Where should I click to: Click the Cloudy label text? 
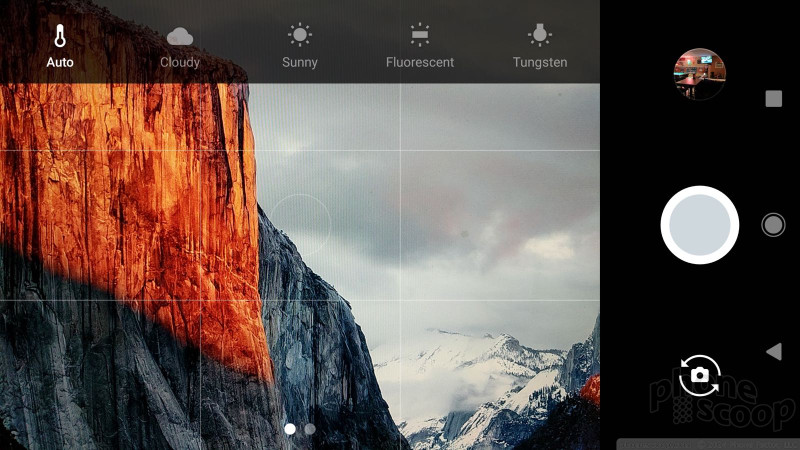point(180,63)
